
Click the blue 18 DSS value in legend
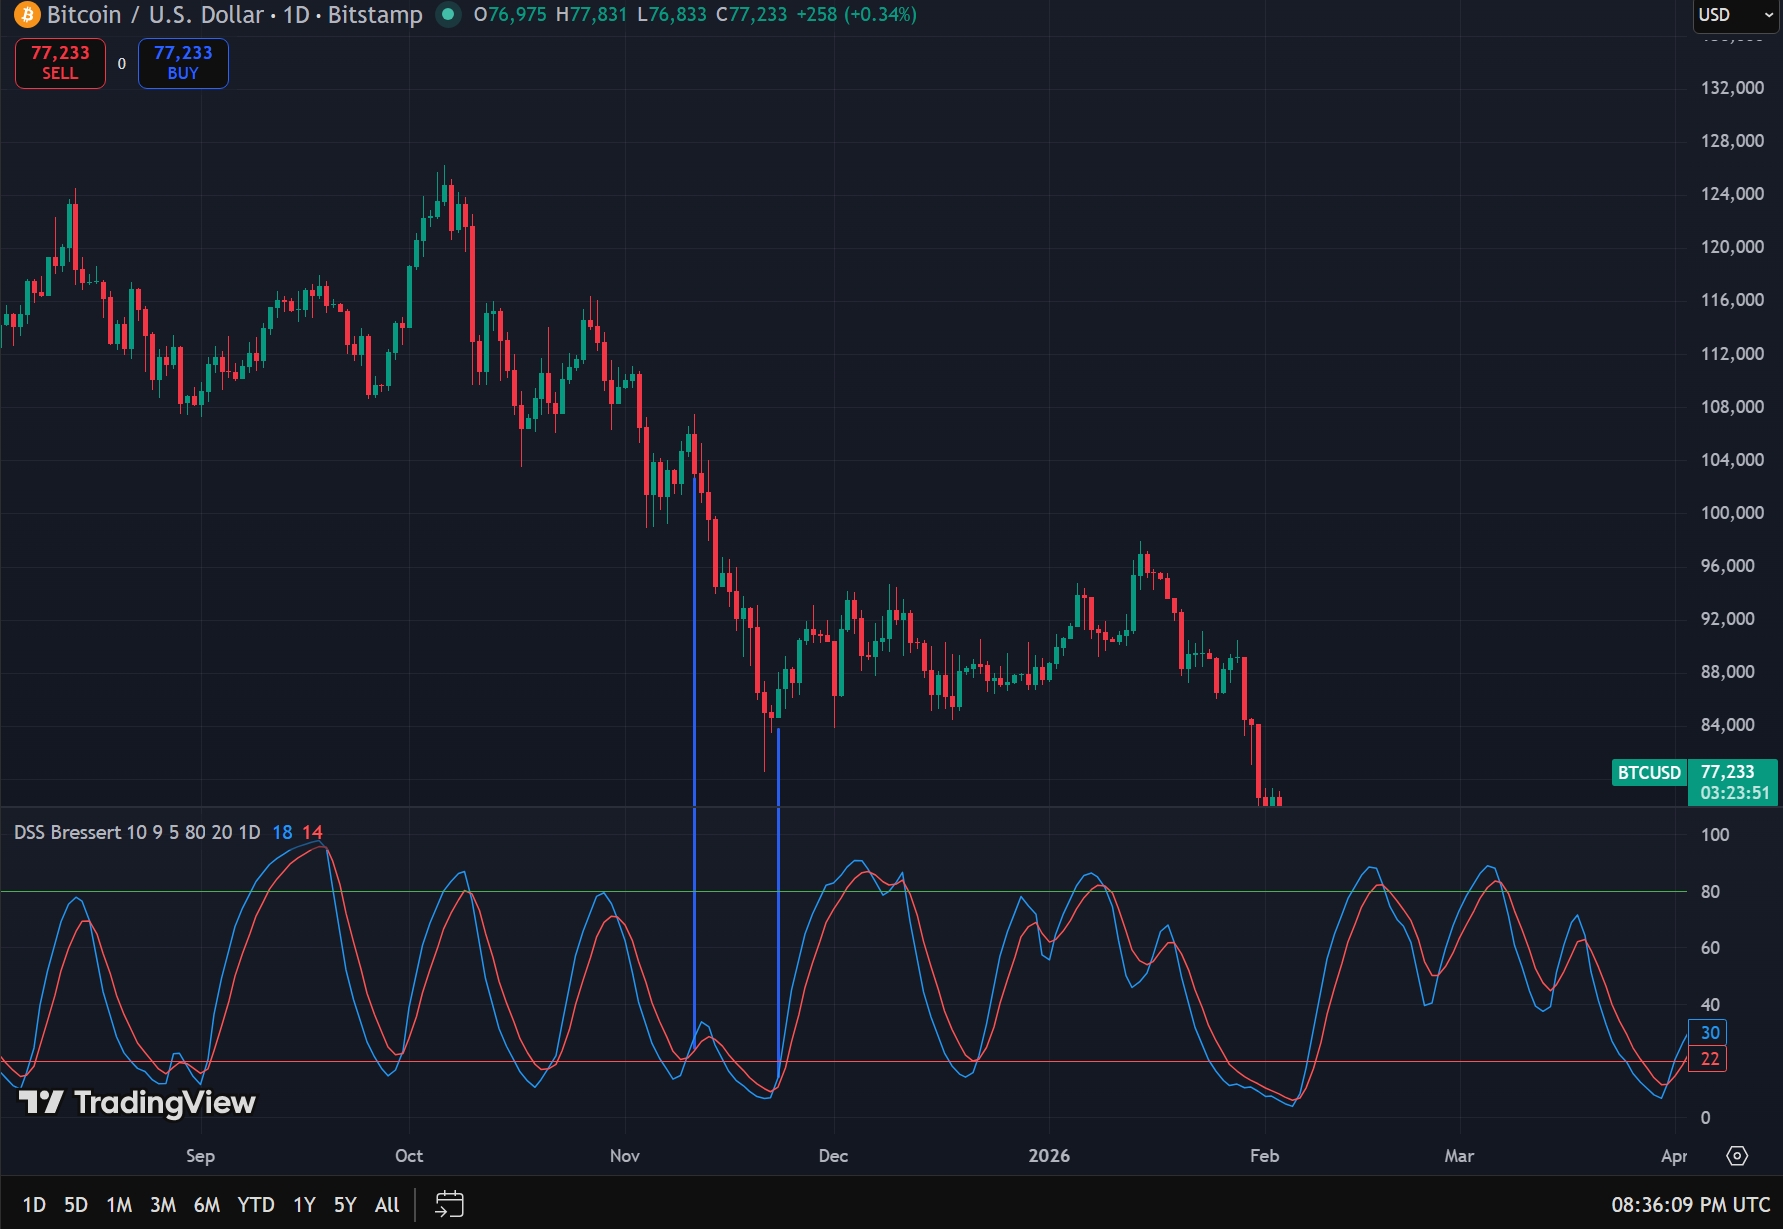[283, 832]
